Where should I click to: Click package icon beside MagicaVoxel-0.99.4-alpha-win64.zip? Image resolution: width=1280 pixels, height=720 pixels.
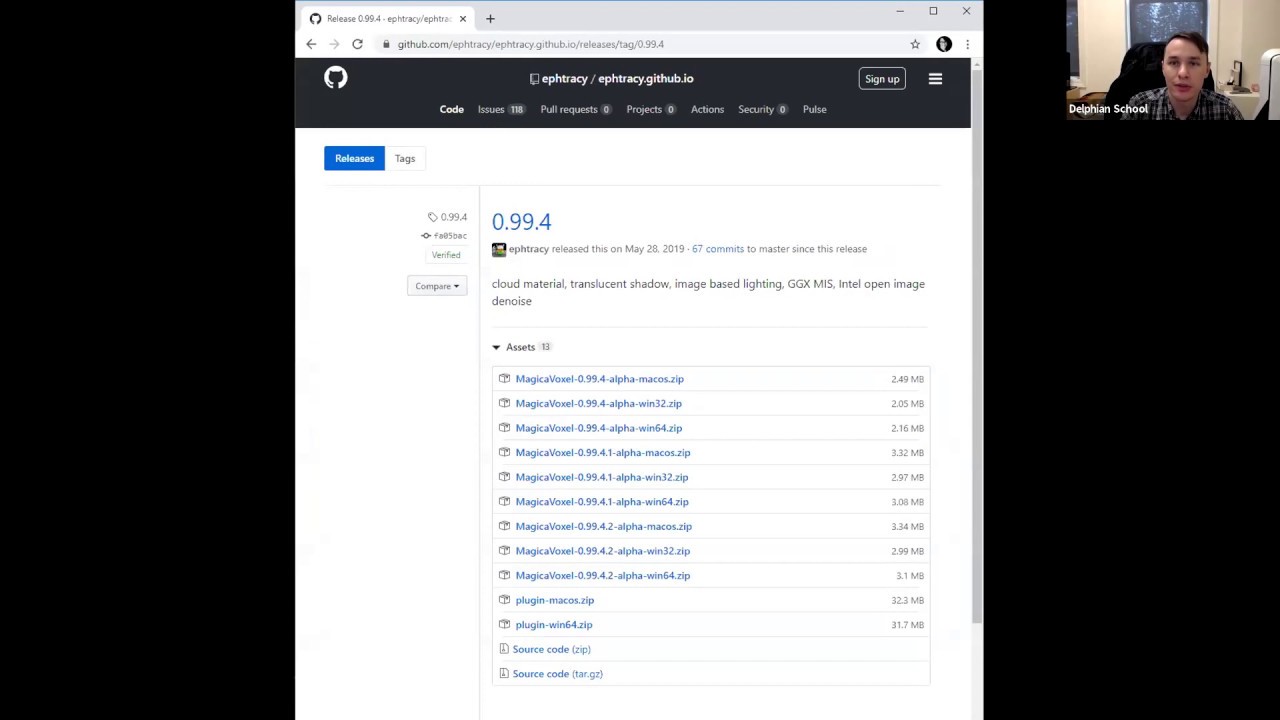click(x=504, y=428)
